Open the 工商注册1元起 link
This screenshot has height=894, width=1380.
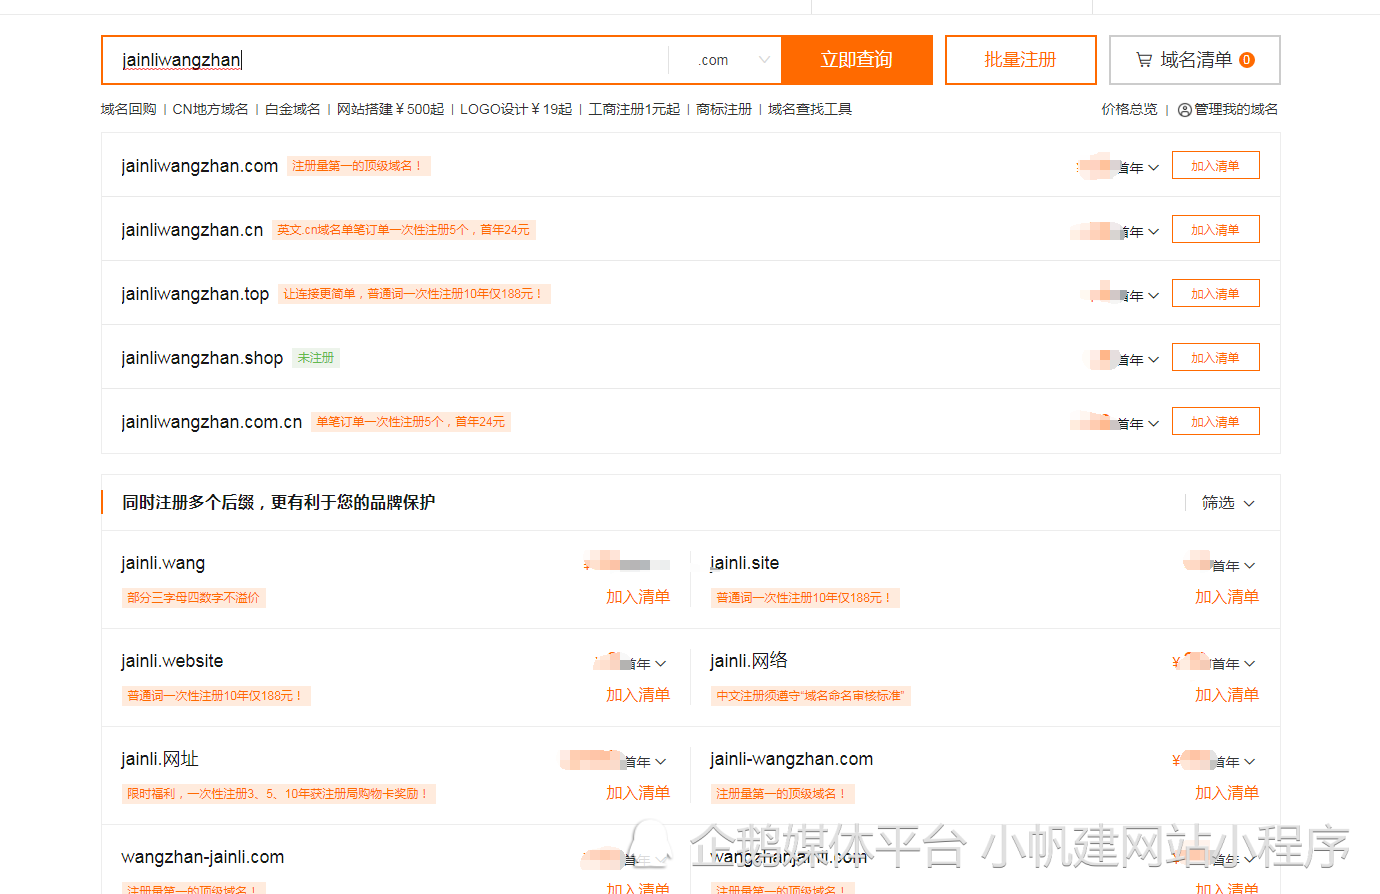click(634, 109)
